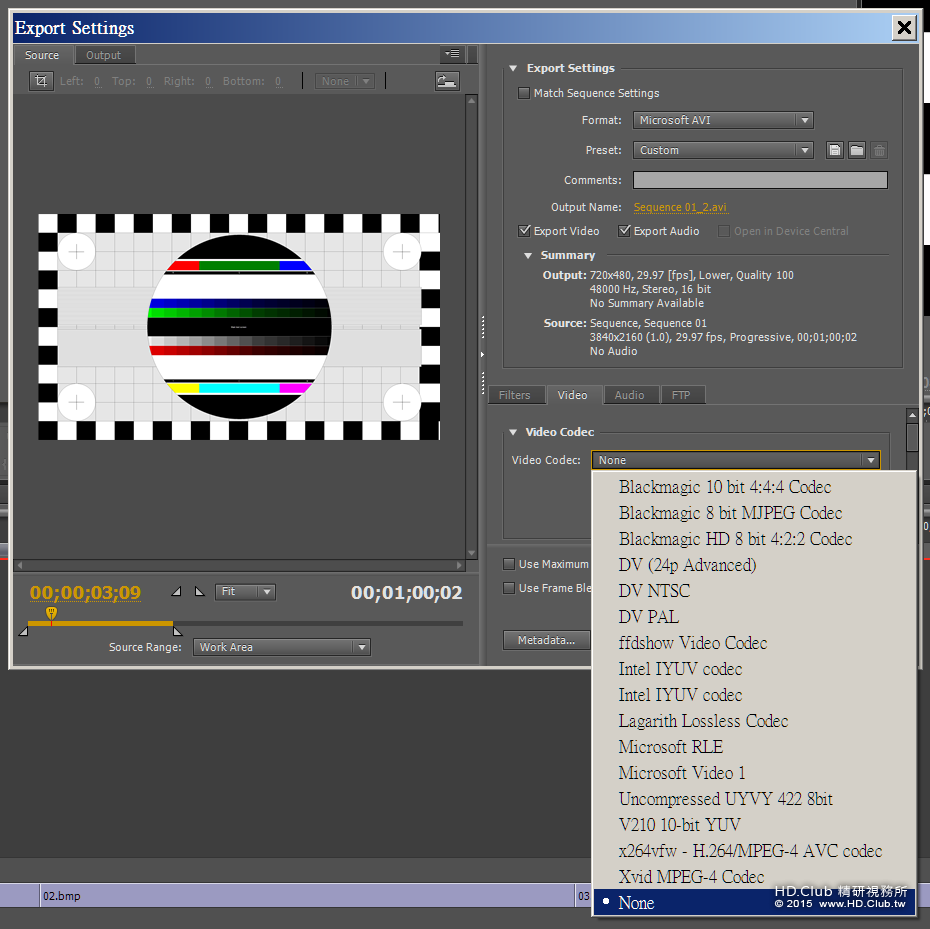Switch to the Output tab
The image size is (930, 929).
pyautogui.click(x=103, y=55)
